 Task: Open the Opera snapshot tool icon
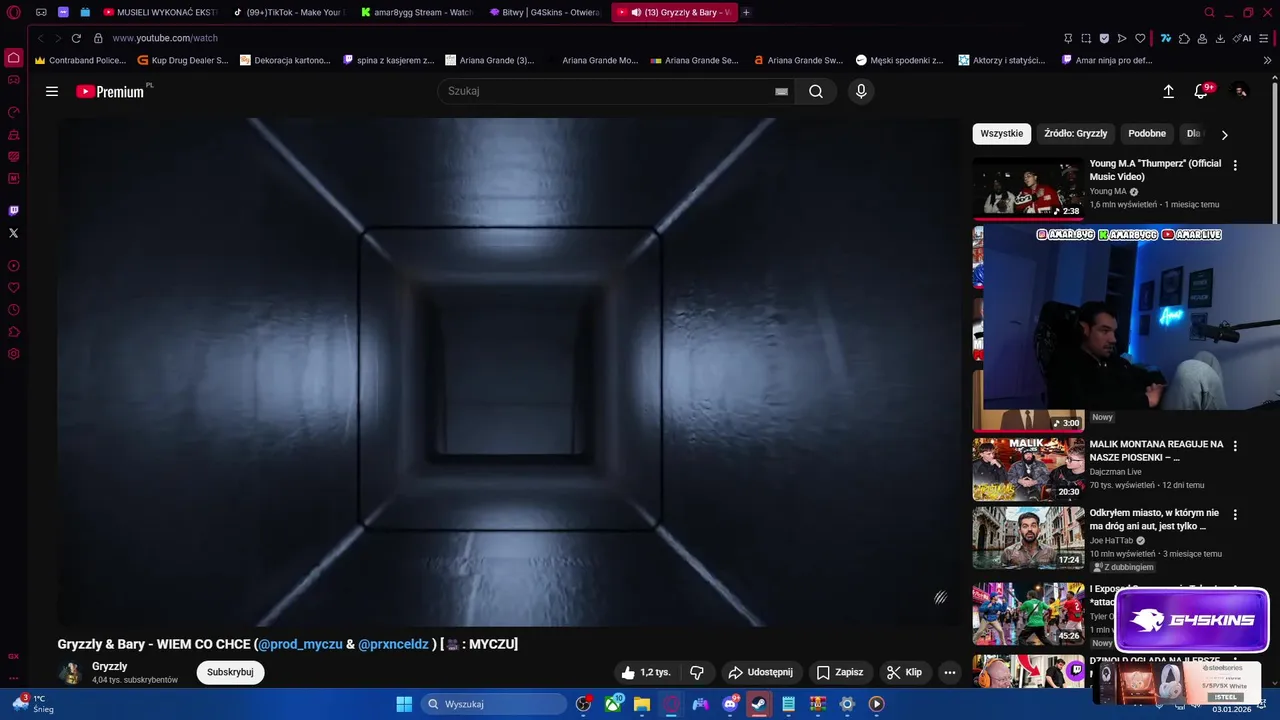[x=1086, y=38]
